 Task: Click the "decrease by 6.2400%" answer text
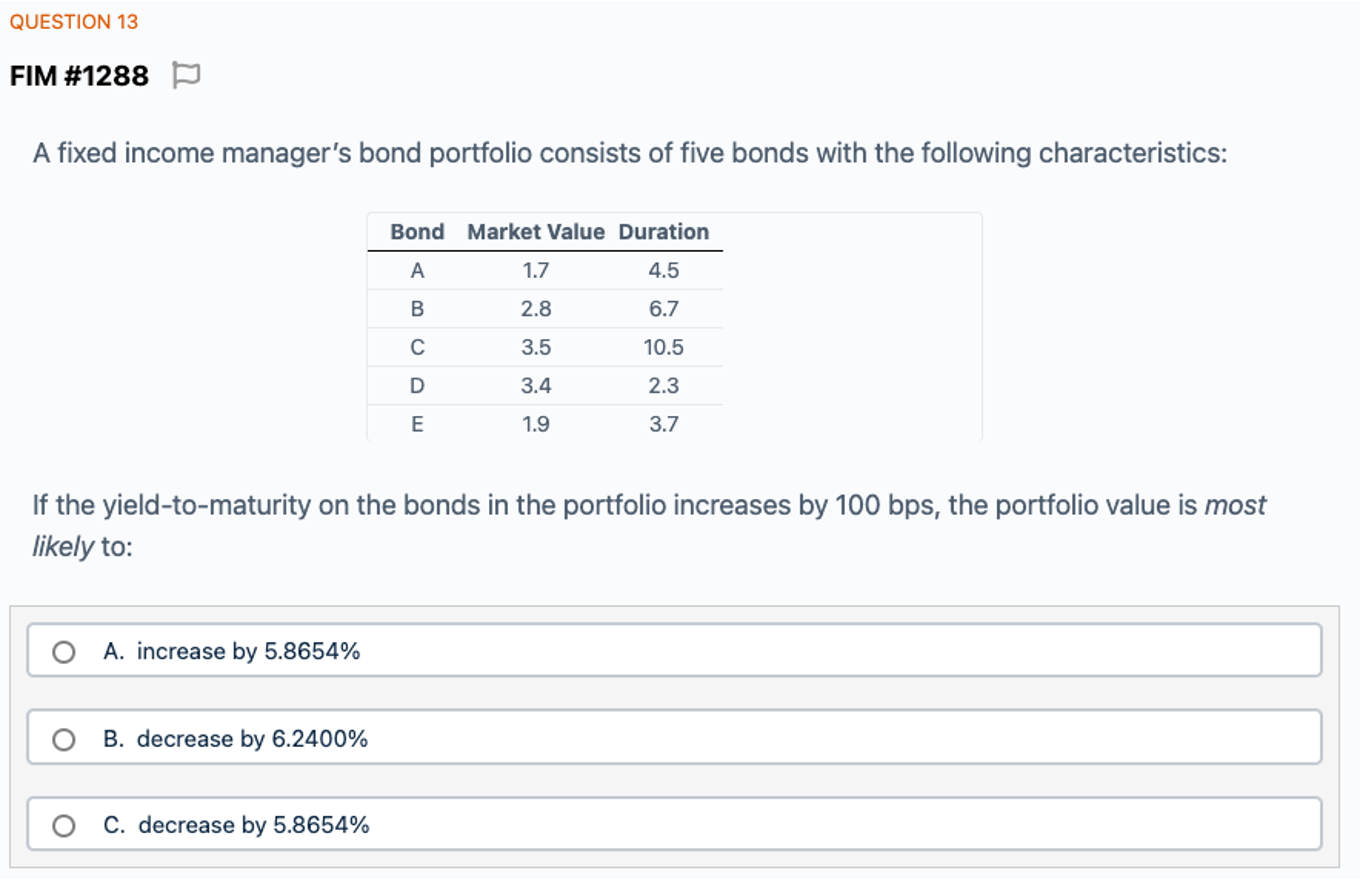pos(252,740)
